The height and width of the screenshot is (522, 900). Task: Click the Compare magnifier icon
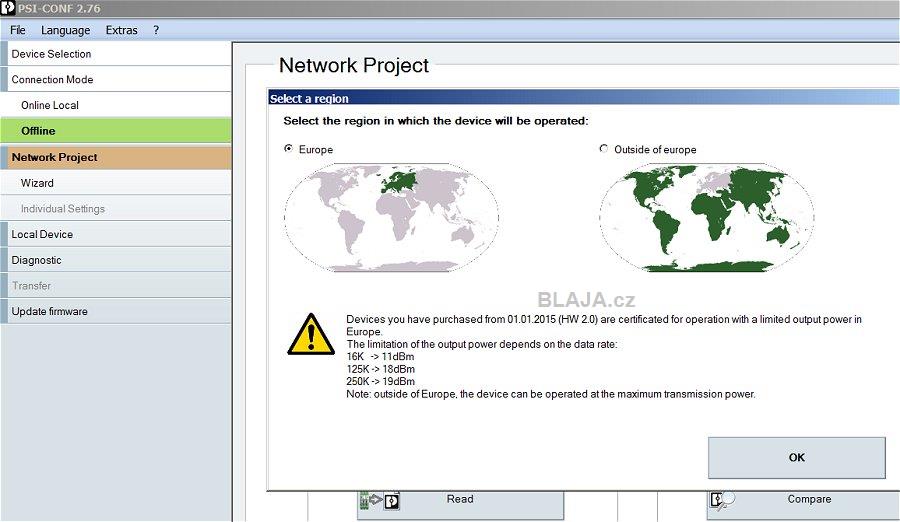click(722, 500)
